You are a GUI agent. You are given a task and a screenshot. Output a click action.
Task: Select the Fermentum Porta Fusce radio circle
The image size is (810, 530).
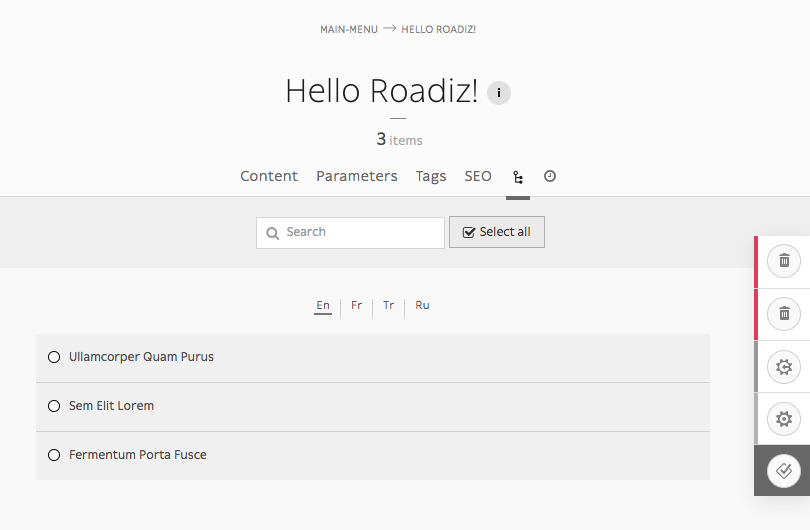[54, 455]
